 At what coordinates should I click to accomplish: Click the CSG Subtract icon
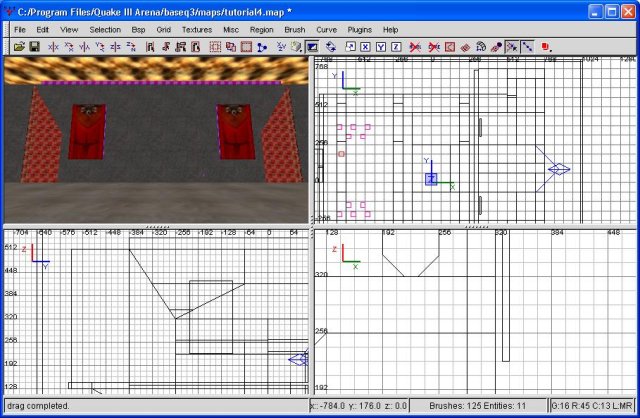pyautogui.click(x=215, y=47)
